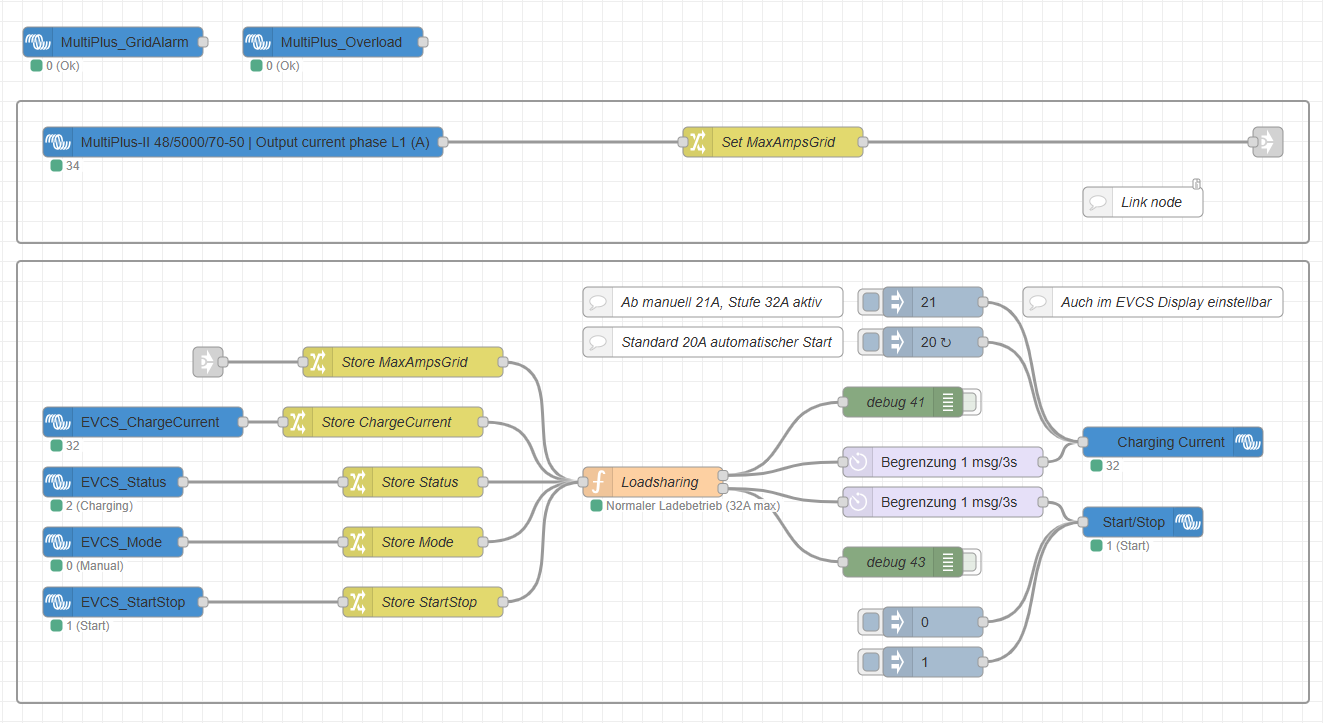
Task: Trigger the inject node labeled 21
Action: point(871,302)
